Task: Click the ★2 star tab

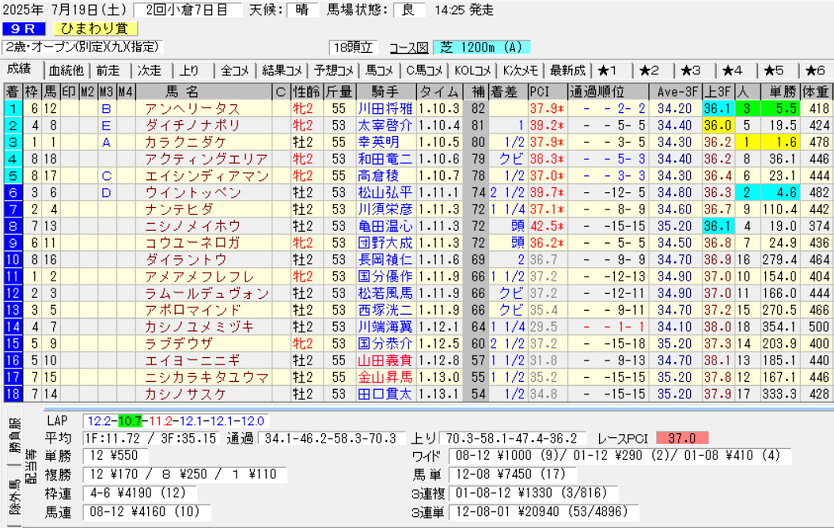Action: coord(649,70)
